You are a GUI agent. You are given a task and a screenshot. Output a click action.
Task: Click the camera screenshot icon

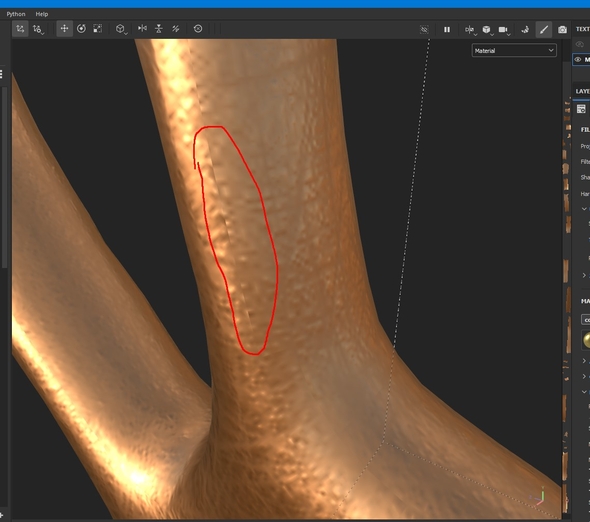562,29
